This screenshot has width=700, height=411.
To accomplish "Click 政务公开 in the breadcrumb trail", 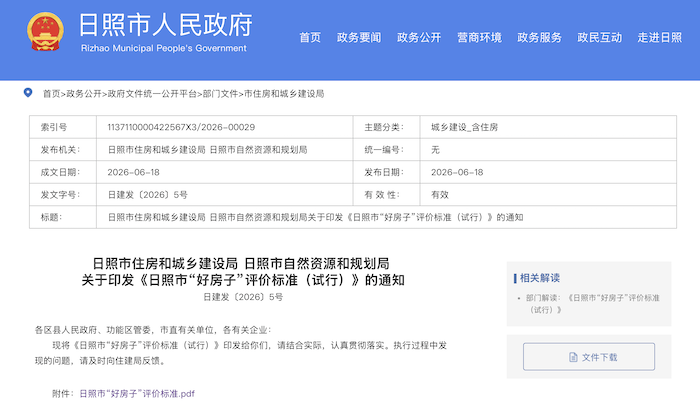I will [x=84, y=94].
